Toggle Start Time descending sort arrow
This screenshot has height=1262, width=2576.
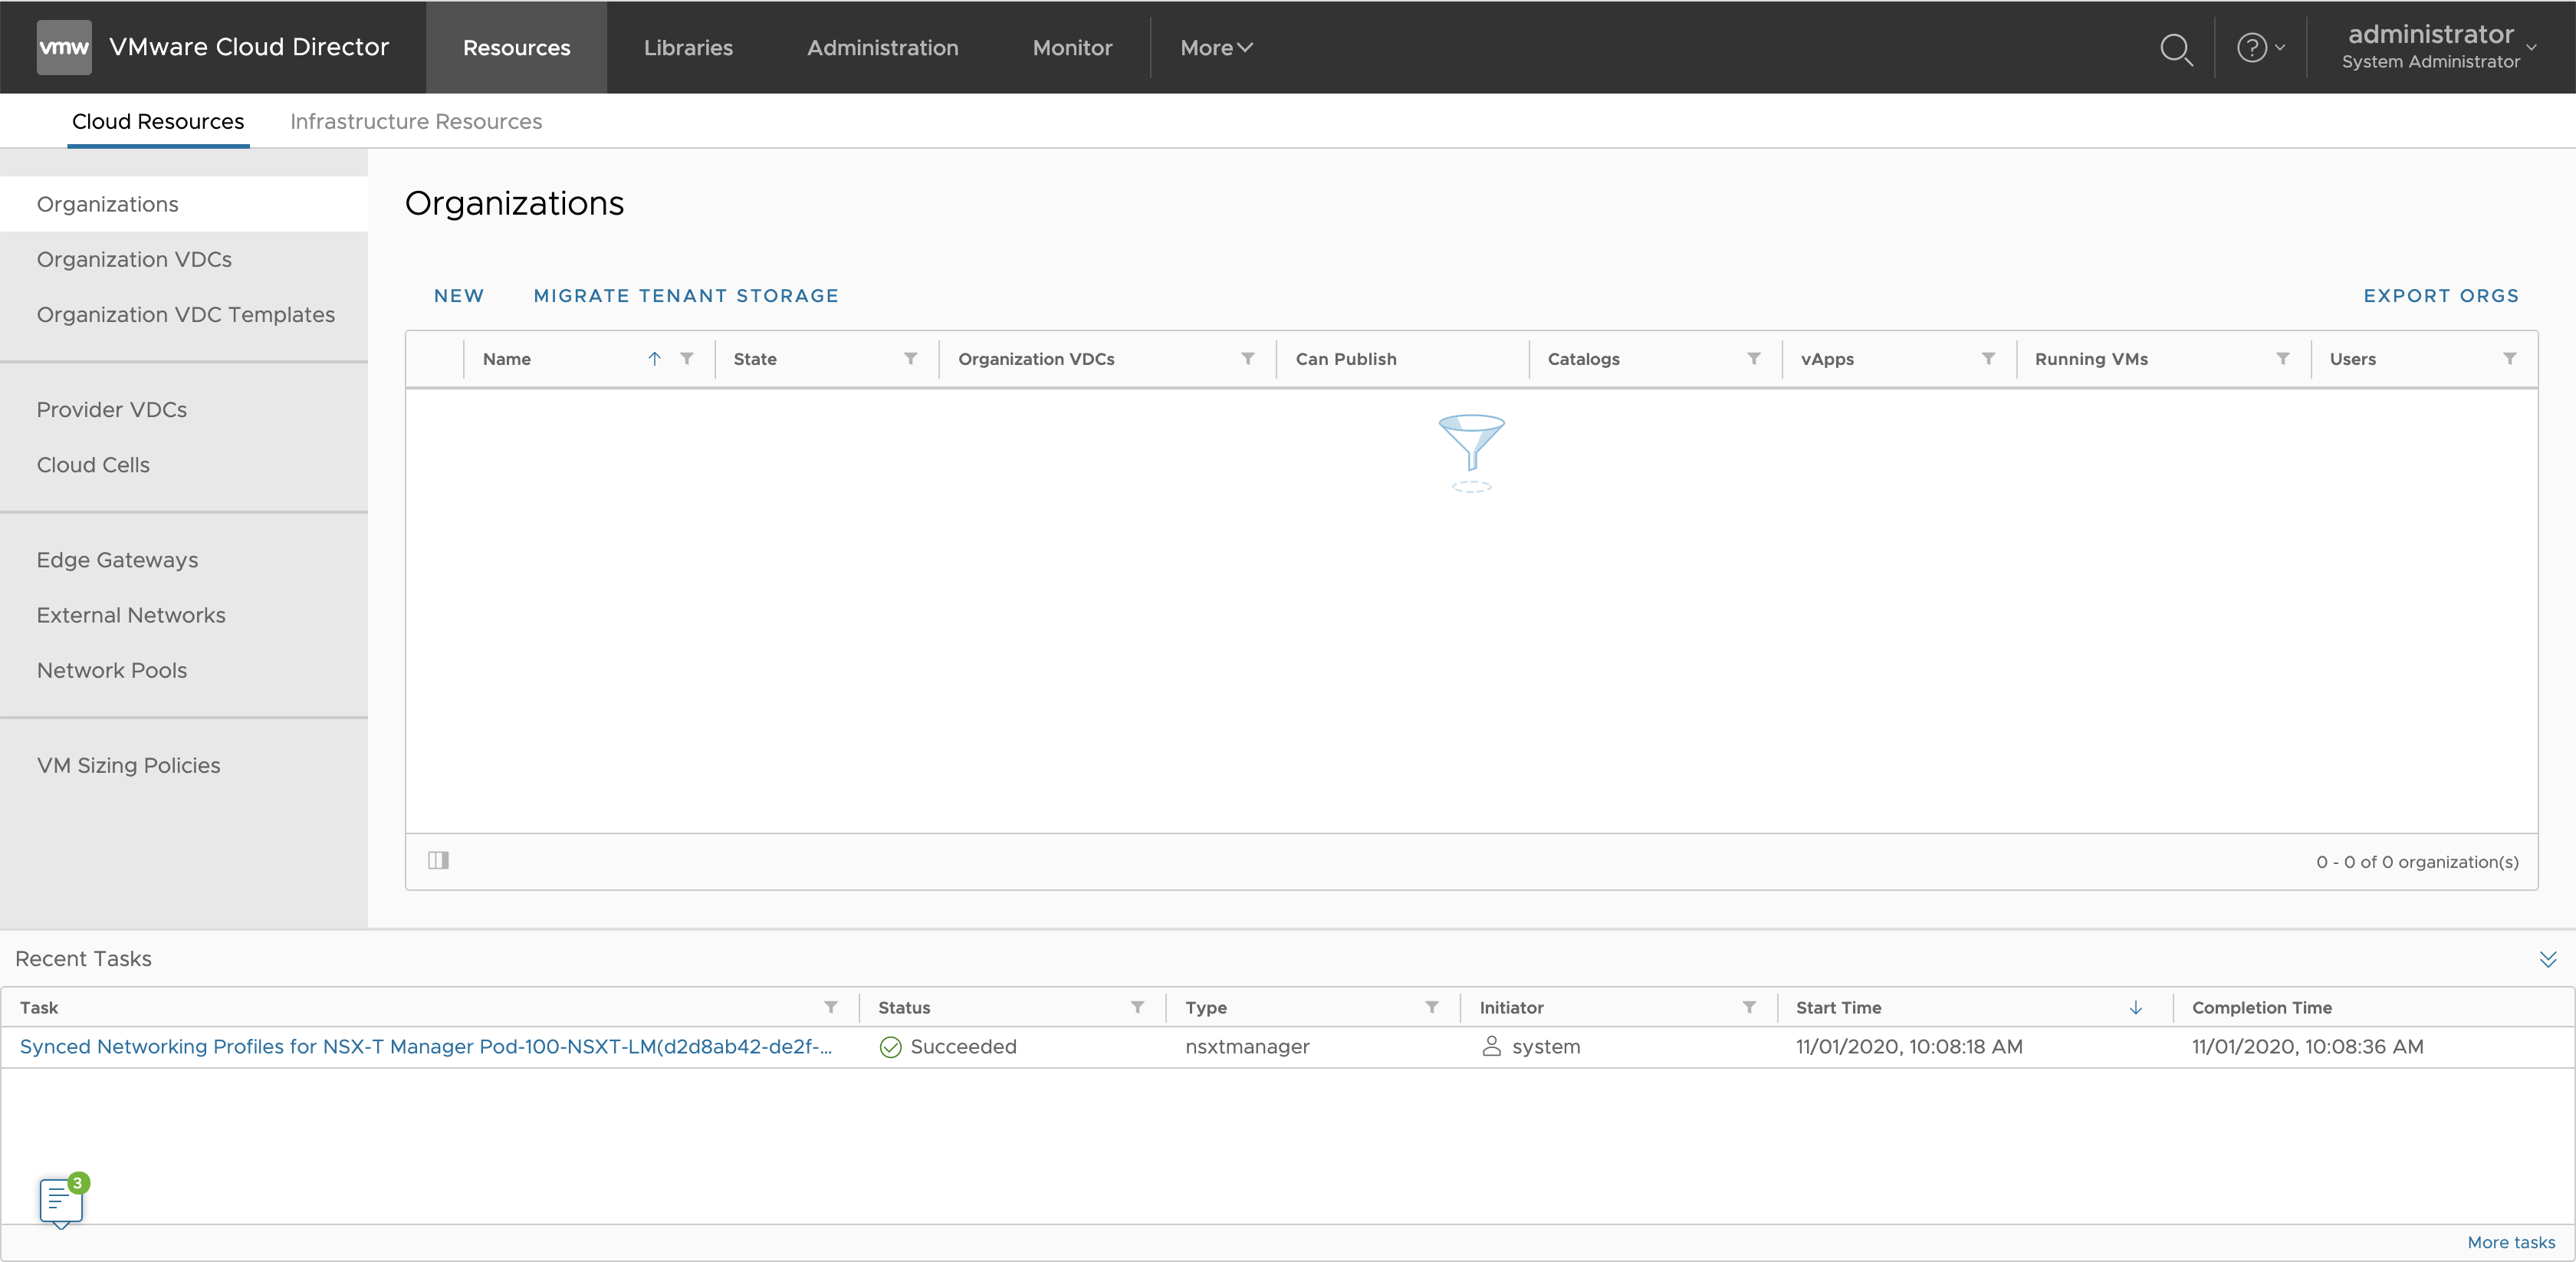[x=2135, y=1007]
